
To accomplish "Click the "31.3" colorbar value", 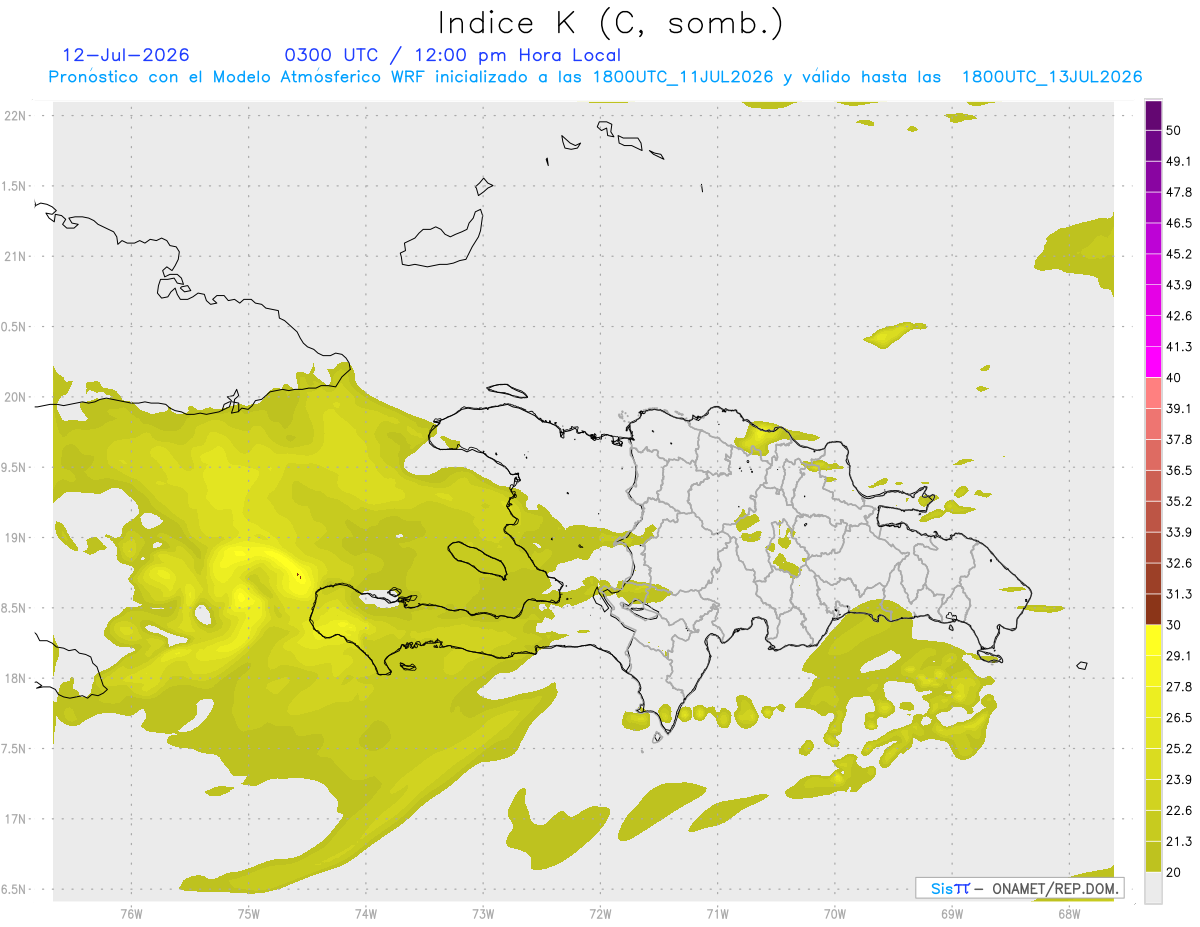I will coord(1180,594).
